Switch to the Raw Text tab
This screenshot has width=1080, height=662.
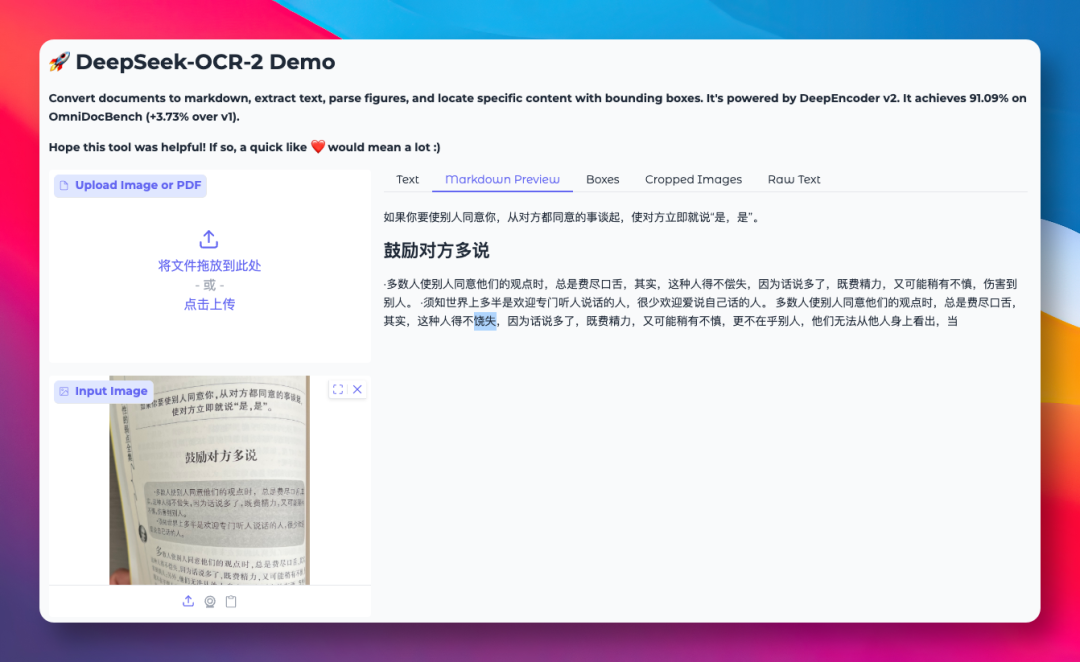(x=794, y=179)
